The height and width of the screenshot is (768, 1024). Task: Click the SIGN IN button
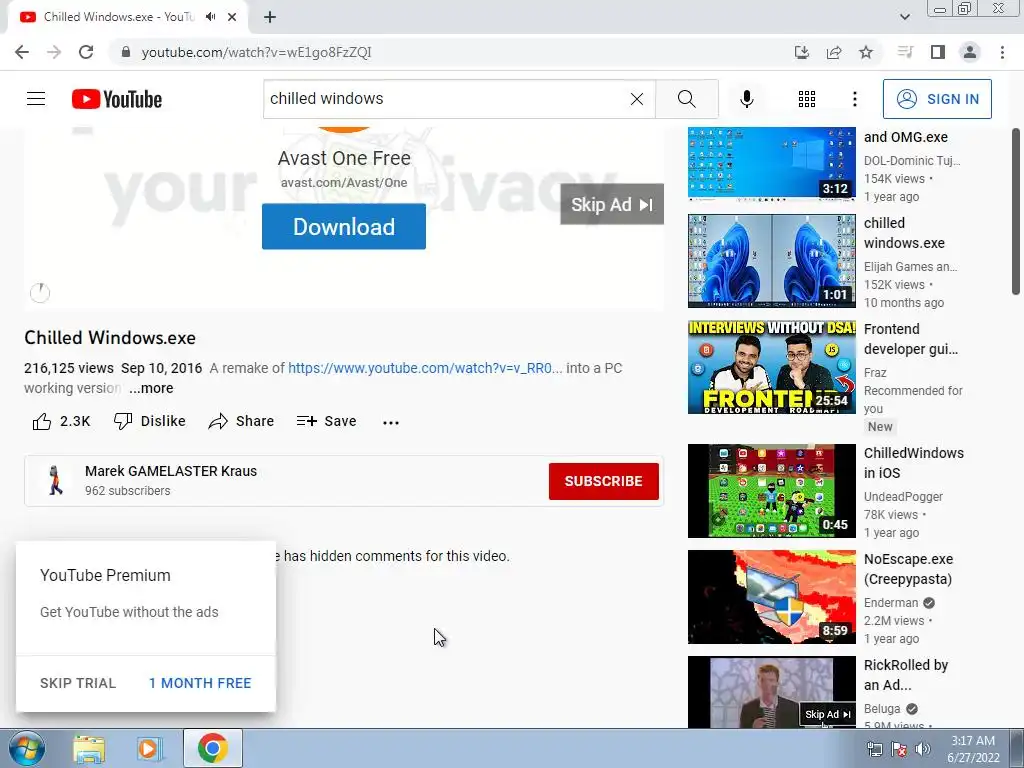937,99
